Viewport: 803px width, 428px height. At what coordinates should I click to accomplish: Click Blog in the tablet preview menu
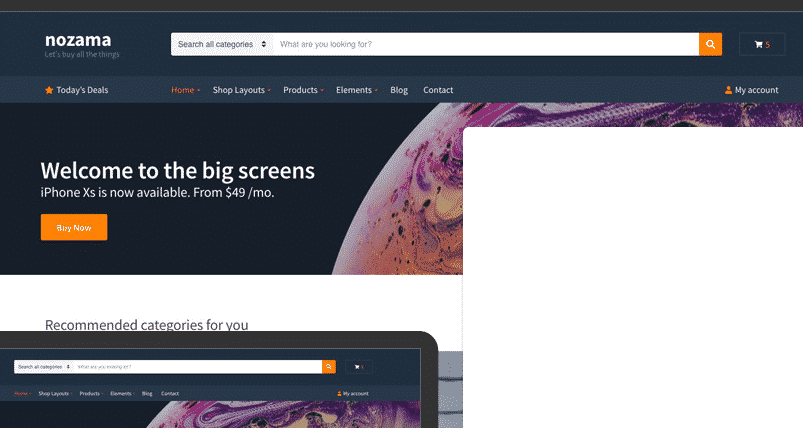pos(147,394)
